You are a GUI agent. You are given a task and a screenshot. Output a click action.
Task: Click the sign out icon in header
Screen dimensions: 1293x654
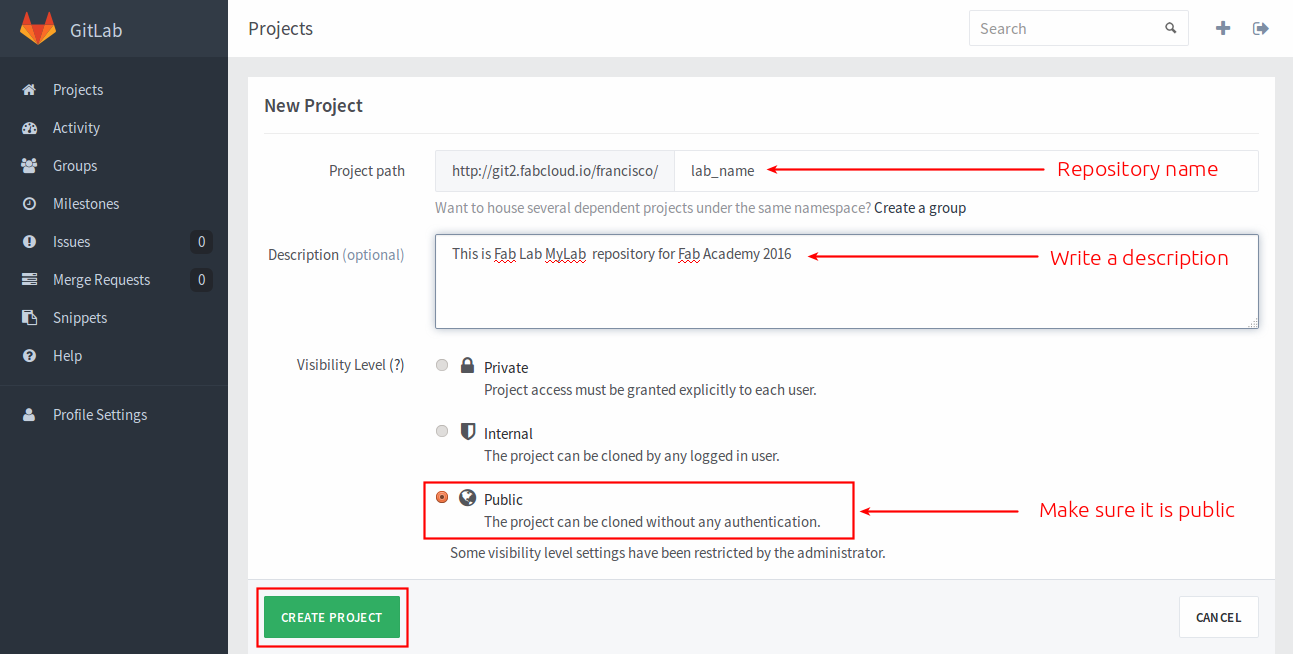pyautogui.click(x=1261, y=29)
